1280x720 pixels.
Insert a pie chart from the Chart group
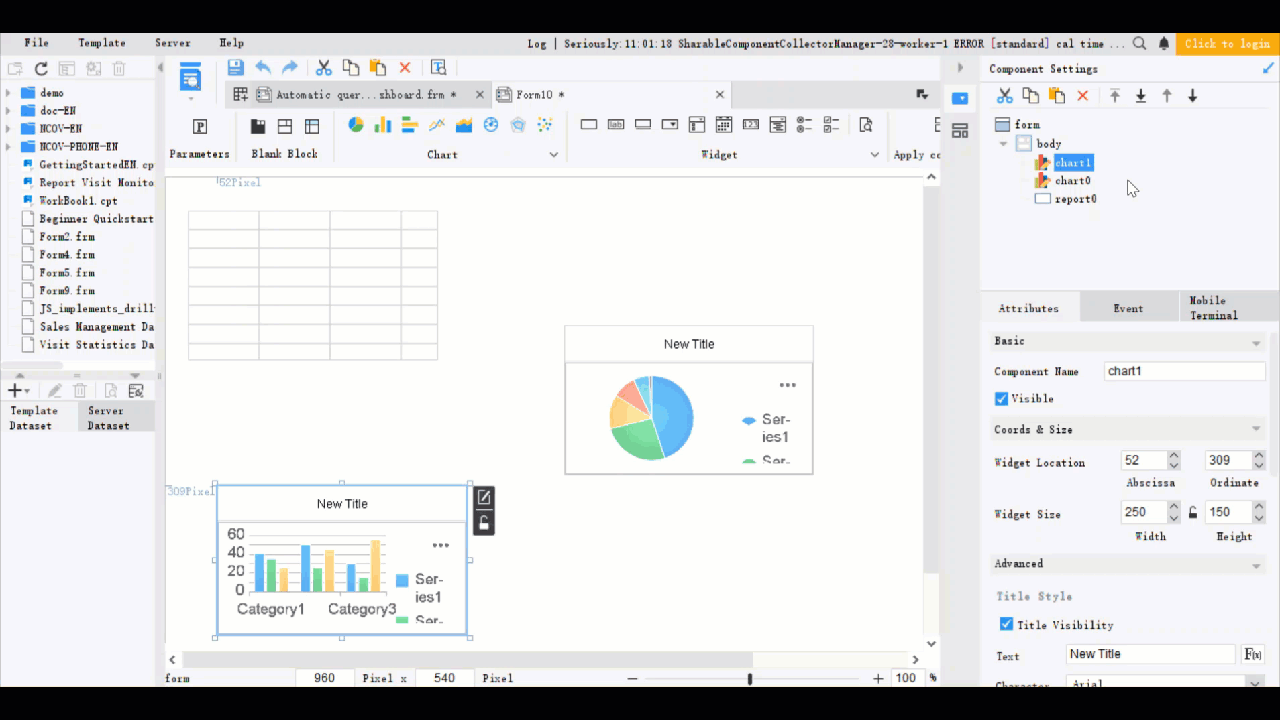(x=356, y=125)
